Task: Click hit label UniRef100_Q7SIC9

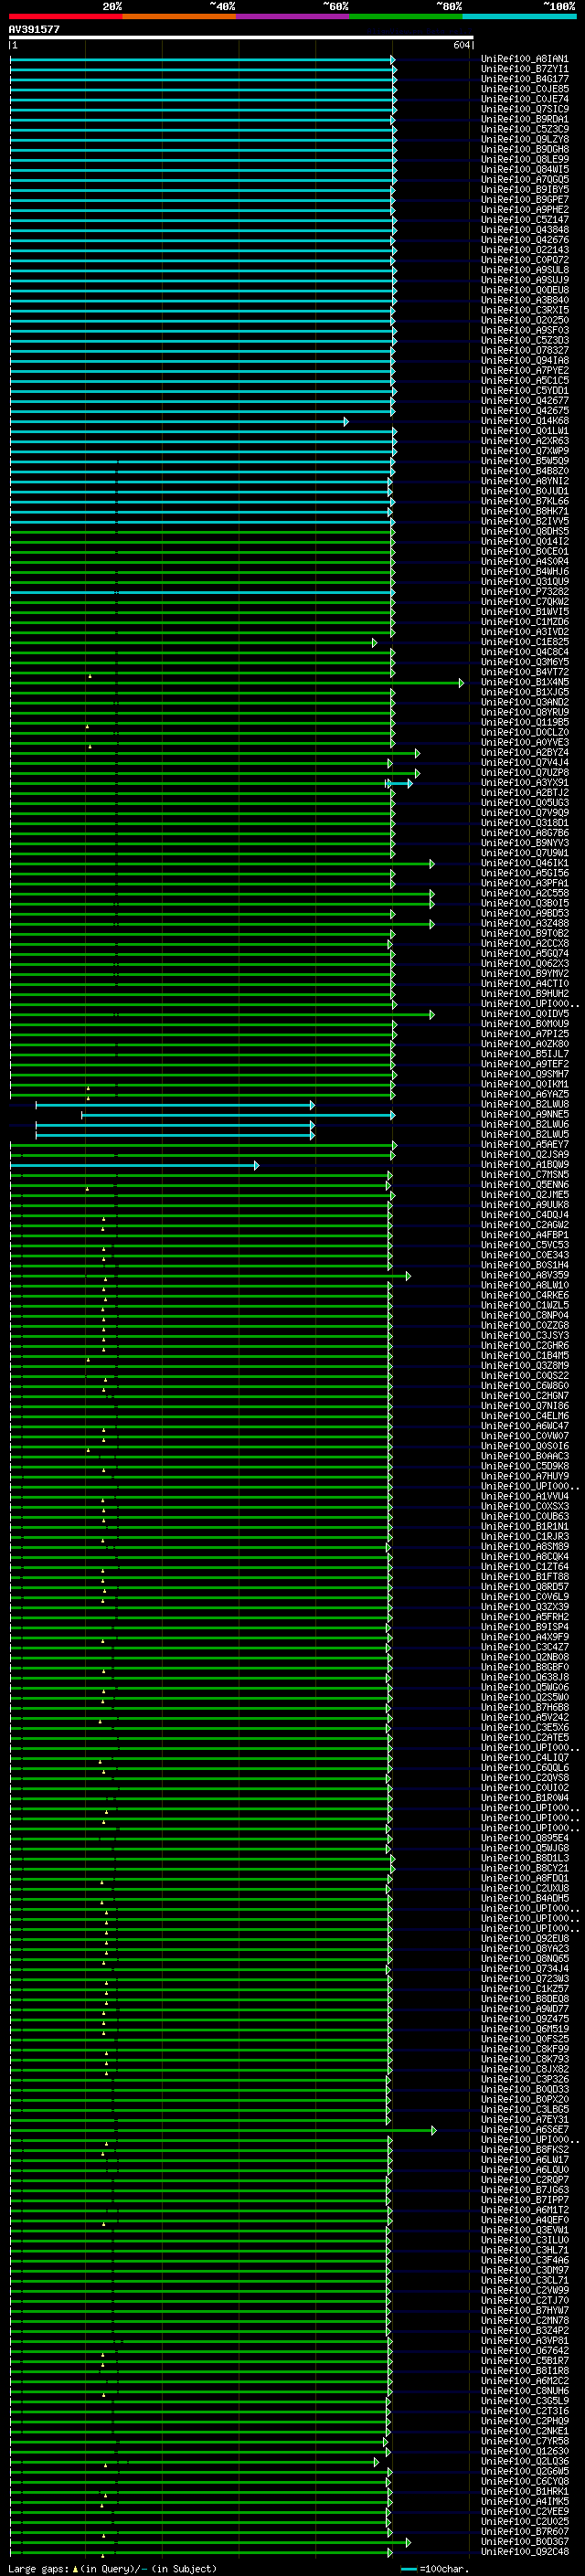Action: [x=525, y=109]
